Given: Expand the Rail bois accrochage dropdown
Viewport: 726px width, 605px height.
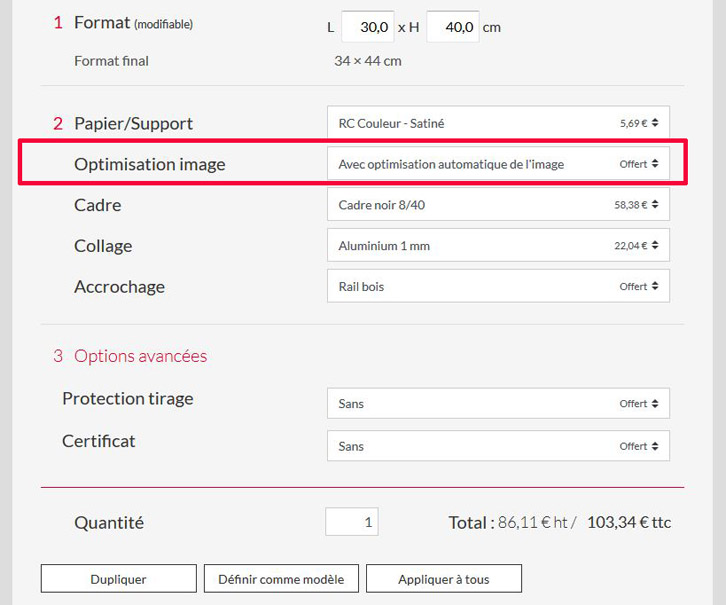Looking at the screenshot, I should [x=497, y=287].
